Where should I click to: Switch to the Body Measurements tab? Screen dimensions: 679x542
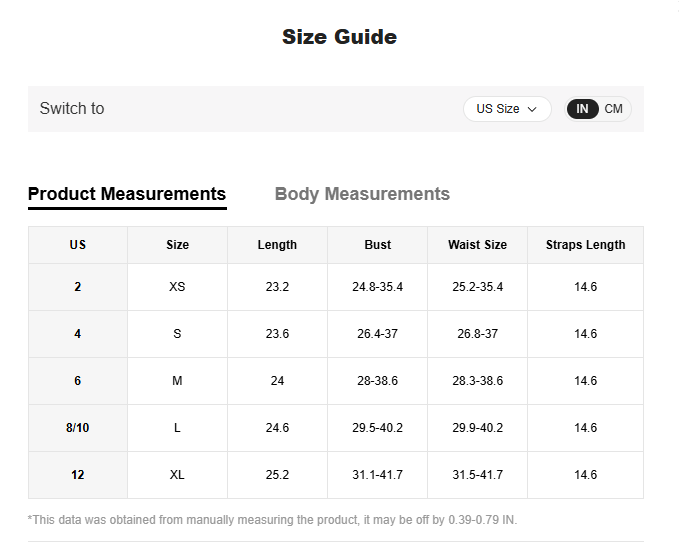click(362, 194)
